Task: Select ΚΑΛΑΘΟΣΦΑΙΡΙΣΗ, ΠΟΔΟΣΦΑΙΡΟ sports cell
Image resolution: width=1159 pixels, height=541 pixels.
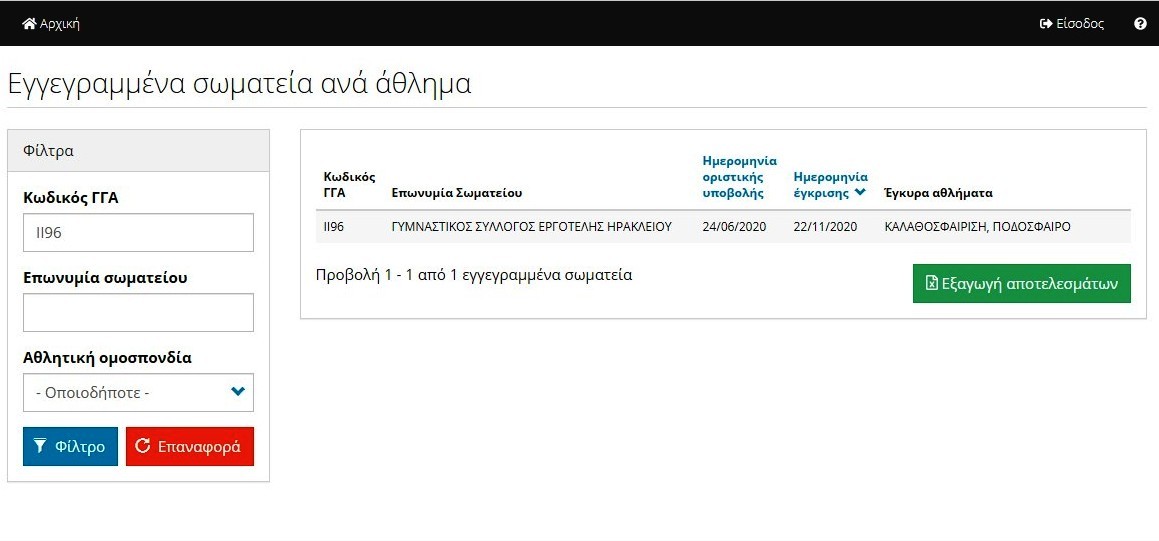Action: [x=977, y=227]
